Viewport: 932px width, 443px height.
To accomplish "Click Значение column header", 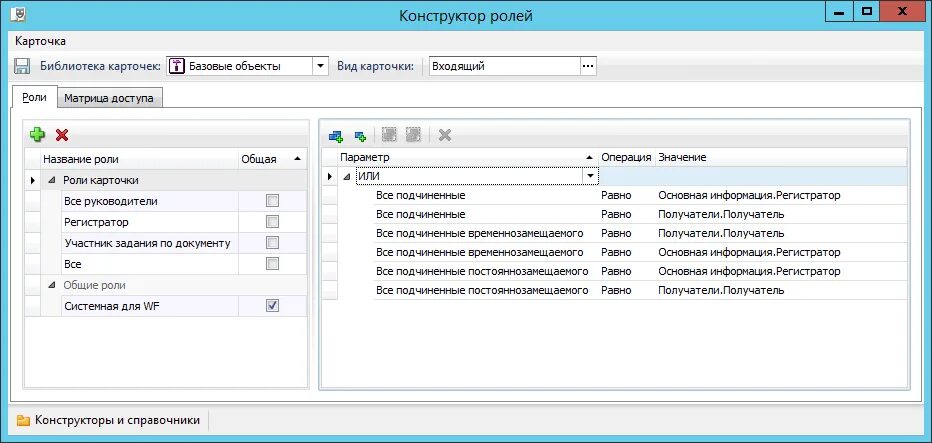I will pos(780,158).
